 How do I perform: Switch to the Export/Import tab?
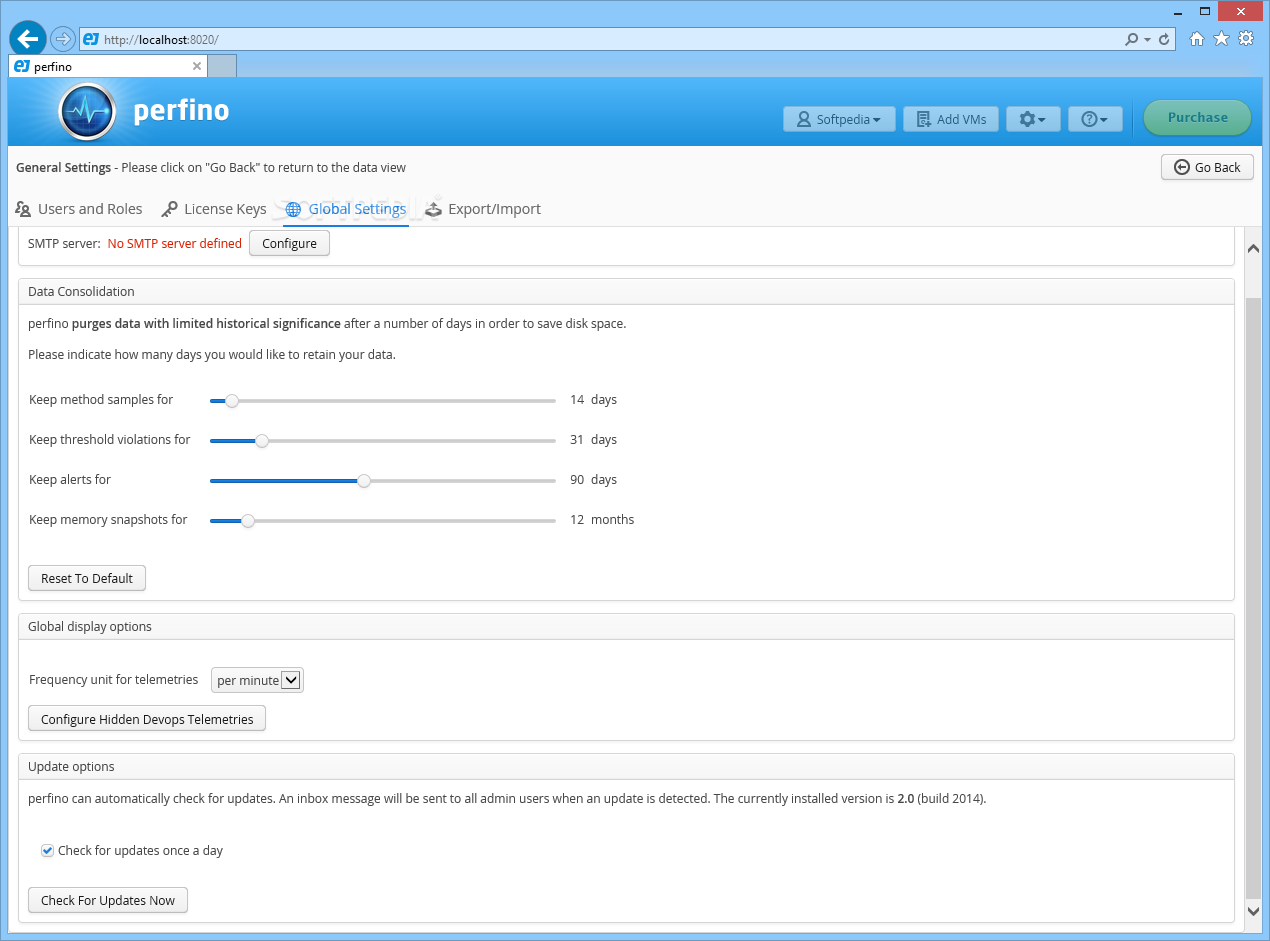point(483,209)
